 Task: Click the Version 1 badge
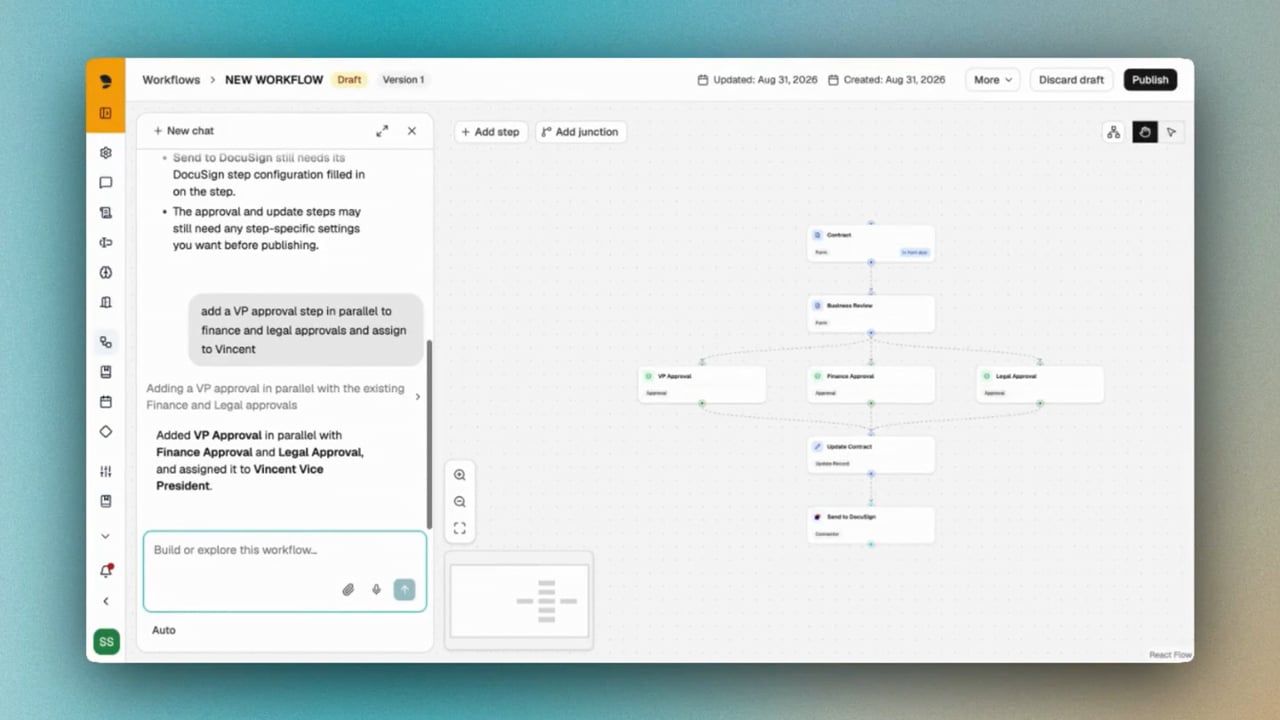tap(403, 80)
